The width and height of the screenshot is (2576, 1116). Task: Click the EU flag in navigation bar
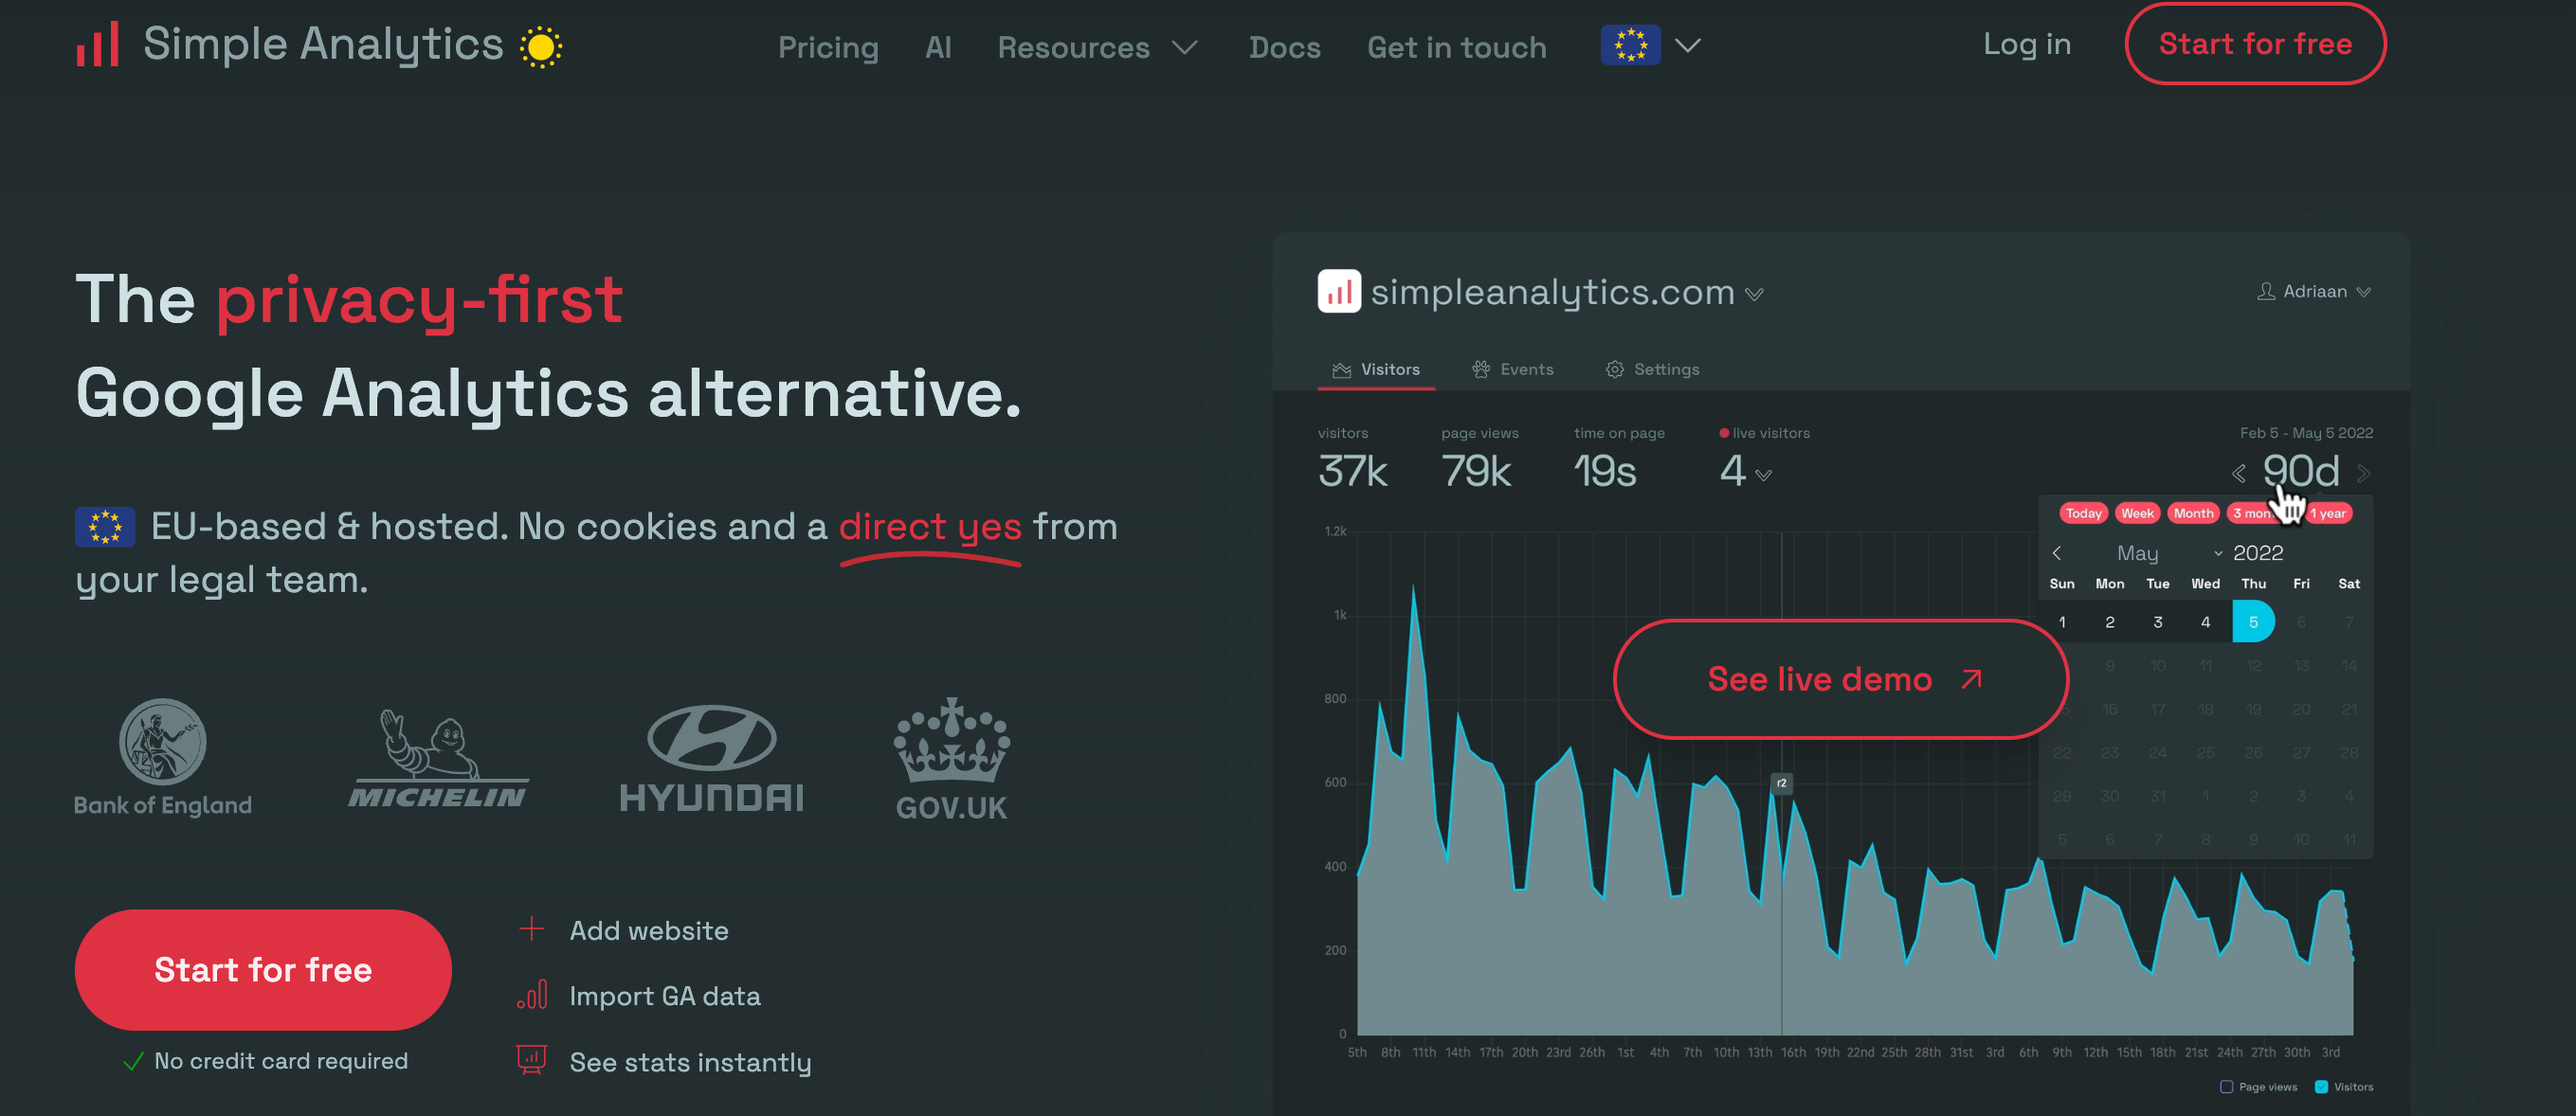pos(1629,45)
